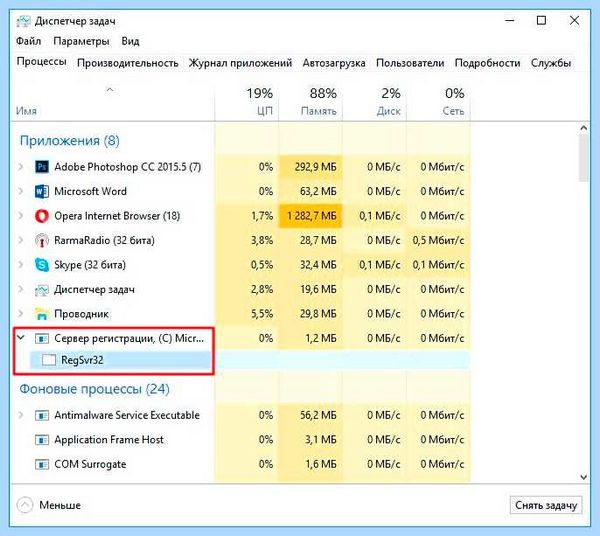The width and height of the screenshot is (600, 536).
Task: Click the RegSvr32 window icon
Action: click(49, 360)
